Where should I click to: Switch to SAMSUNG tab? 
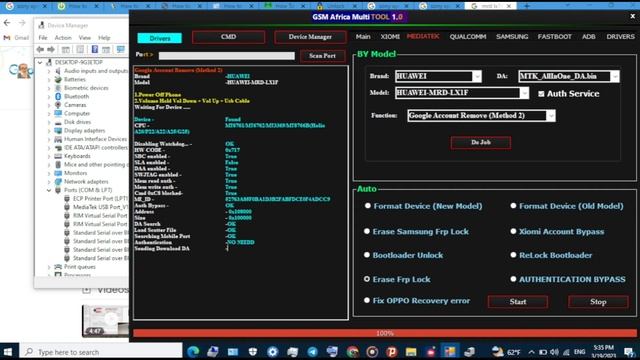[x=512, y=37]
